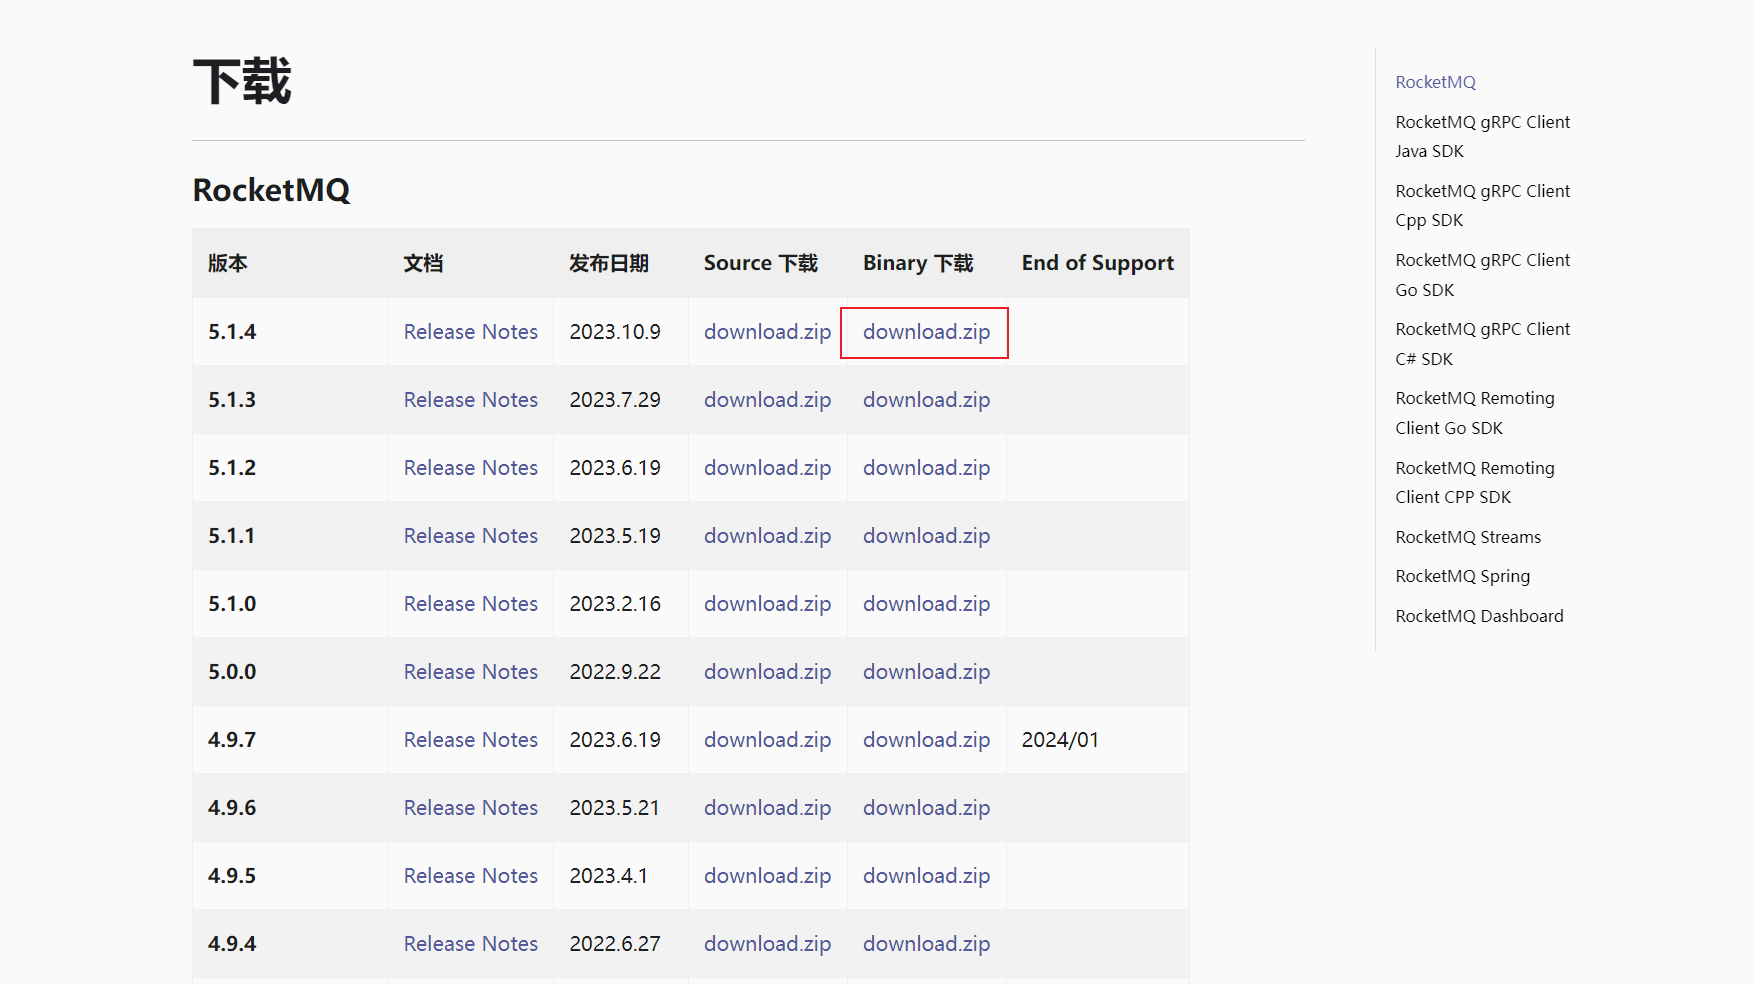Select the 5.0.0 version cell
Image resolution: width=1755 pixels, height=984 pixels.
[290, 672]
